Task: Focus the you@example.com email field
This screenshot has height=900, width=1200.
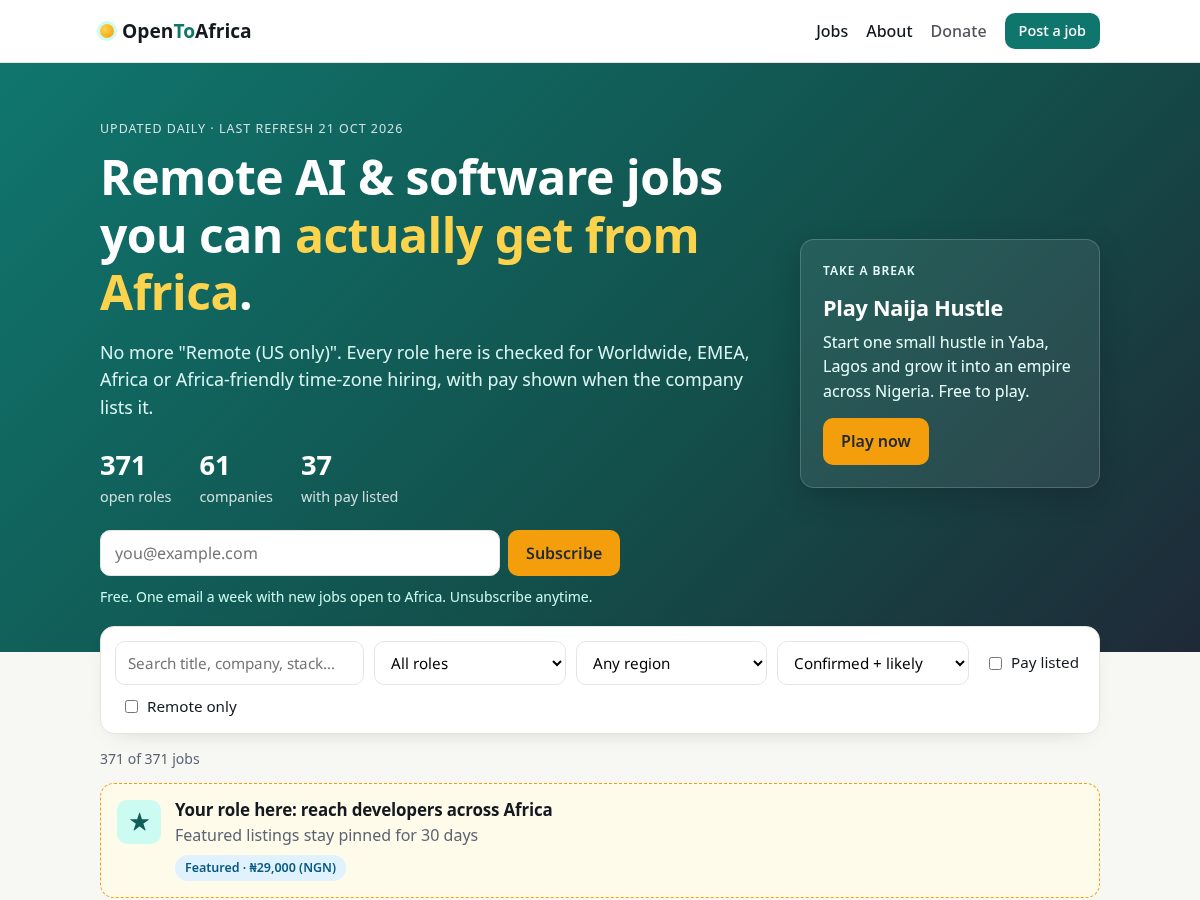Action: (300, 553)
